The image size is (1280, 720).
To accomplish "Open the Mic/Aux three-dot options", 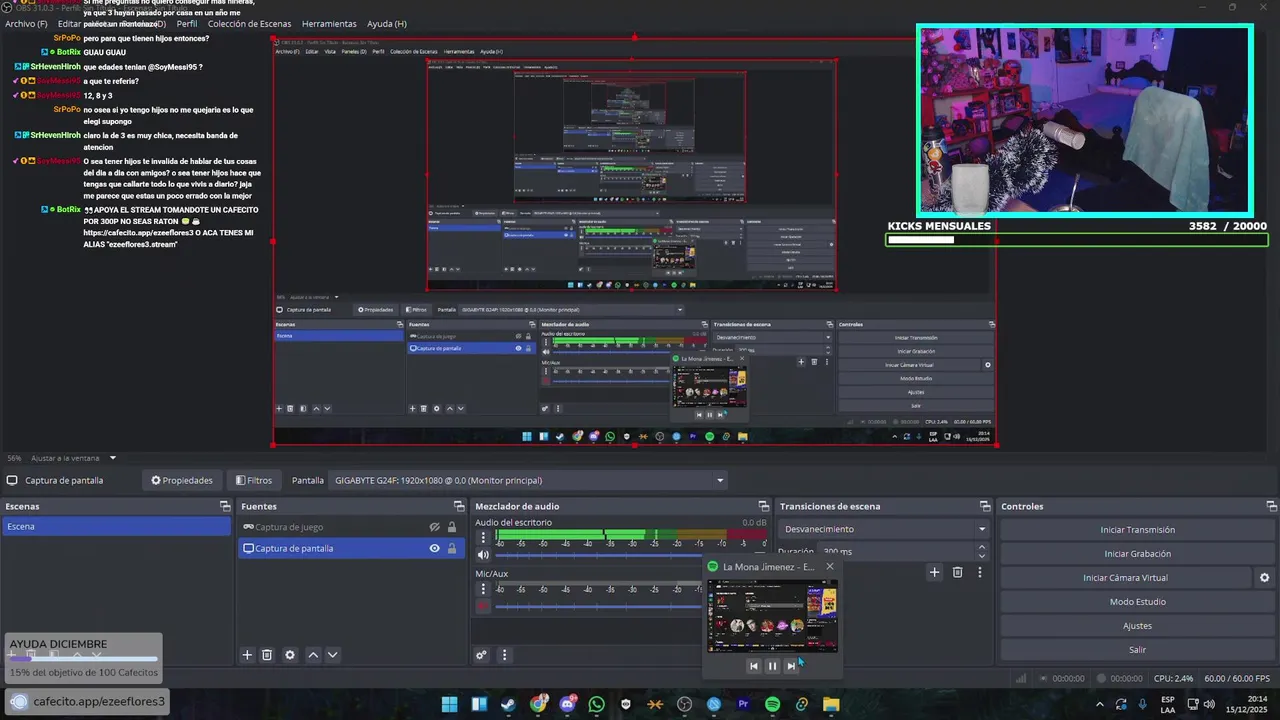I will coord(483,589).
